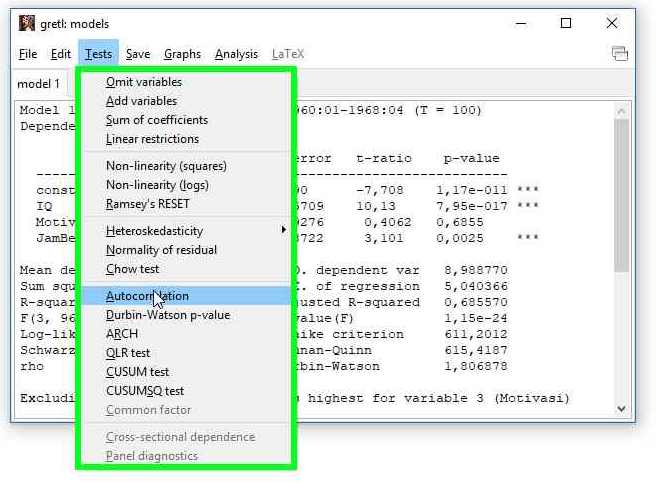This screenshot has height=483, width=656.
Task: Switch to the model 1 tab
Action: [x=39, y=84]
